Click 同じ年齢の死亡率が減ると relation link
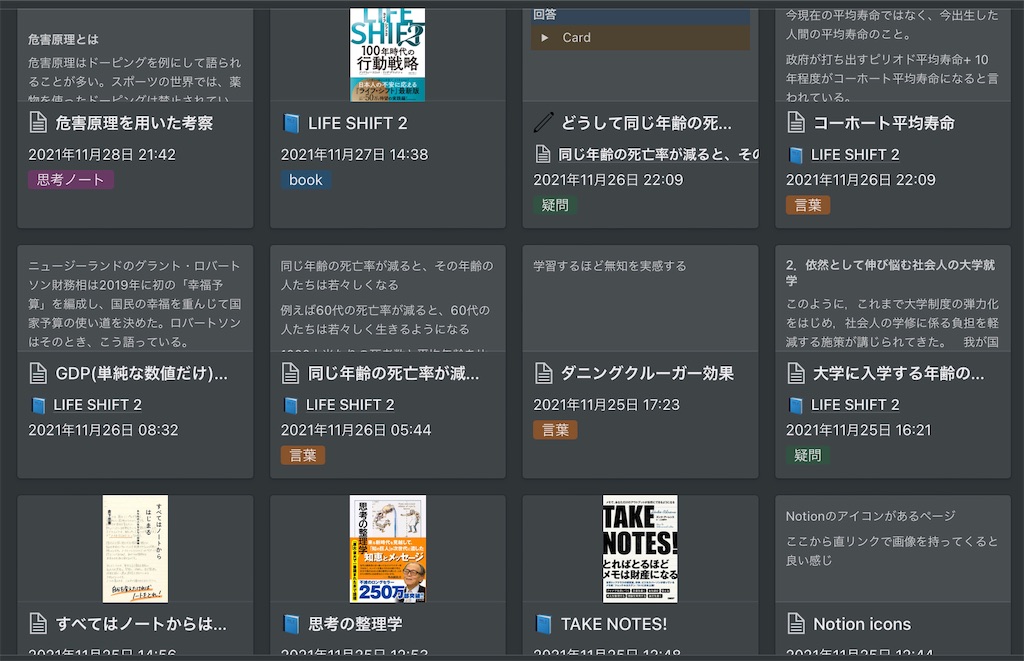 [658, 155]
